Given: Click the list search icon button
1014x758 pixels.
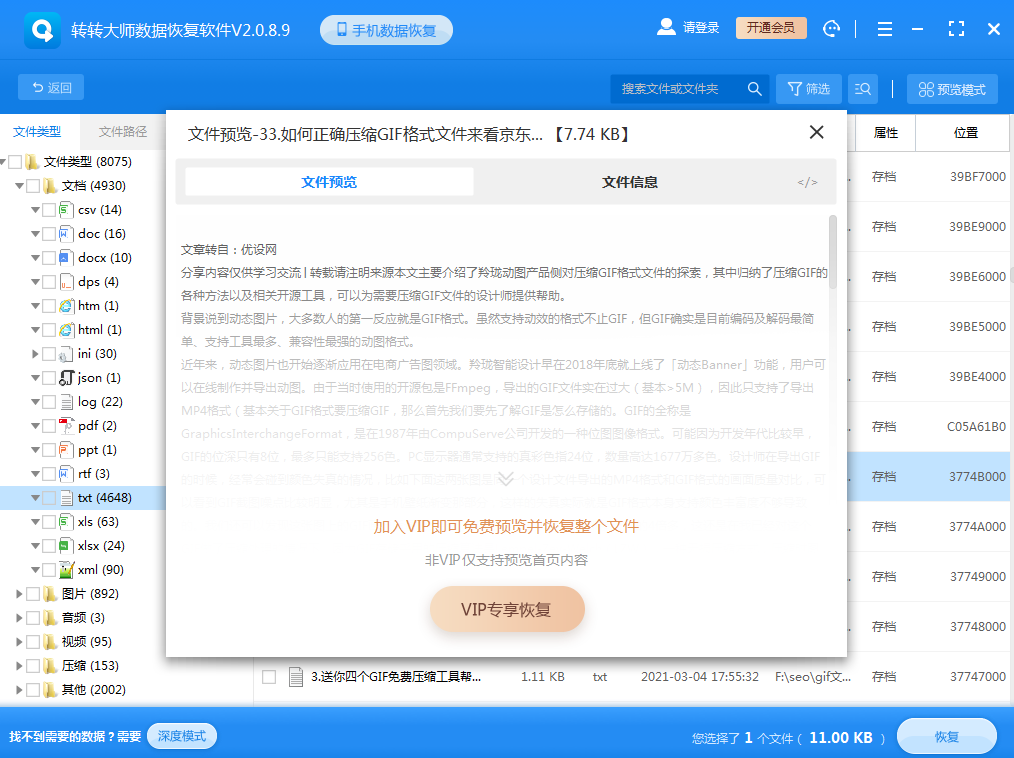Looking at the screenshot, I should [x=863, y=89].
